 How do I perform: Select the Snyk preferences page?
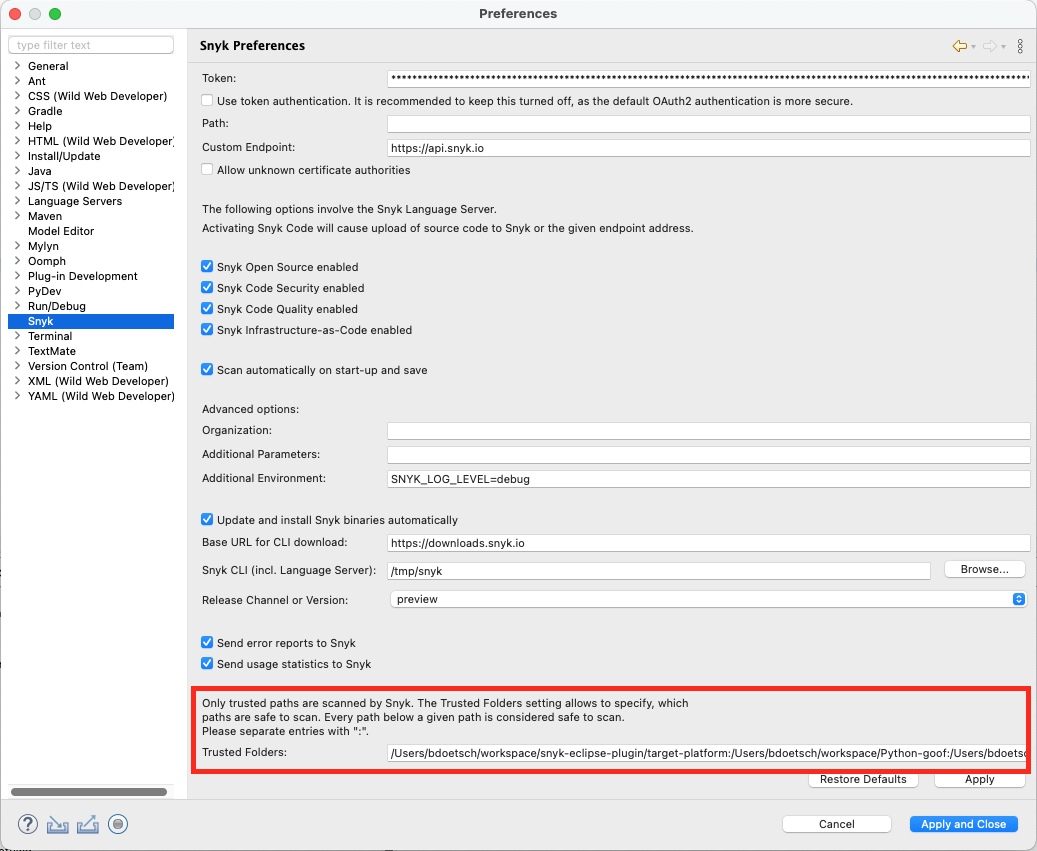pyautogui.click(x=41, y=321)
